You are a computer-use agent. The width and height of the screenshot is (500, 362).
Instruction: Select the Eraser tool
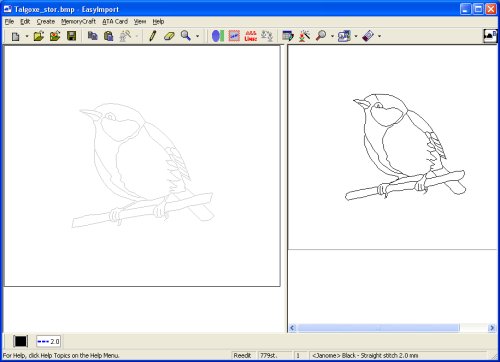click(169, 36)
